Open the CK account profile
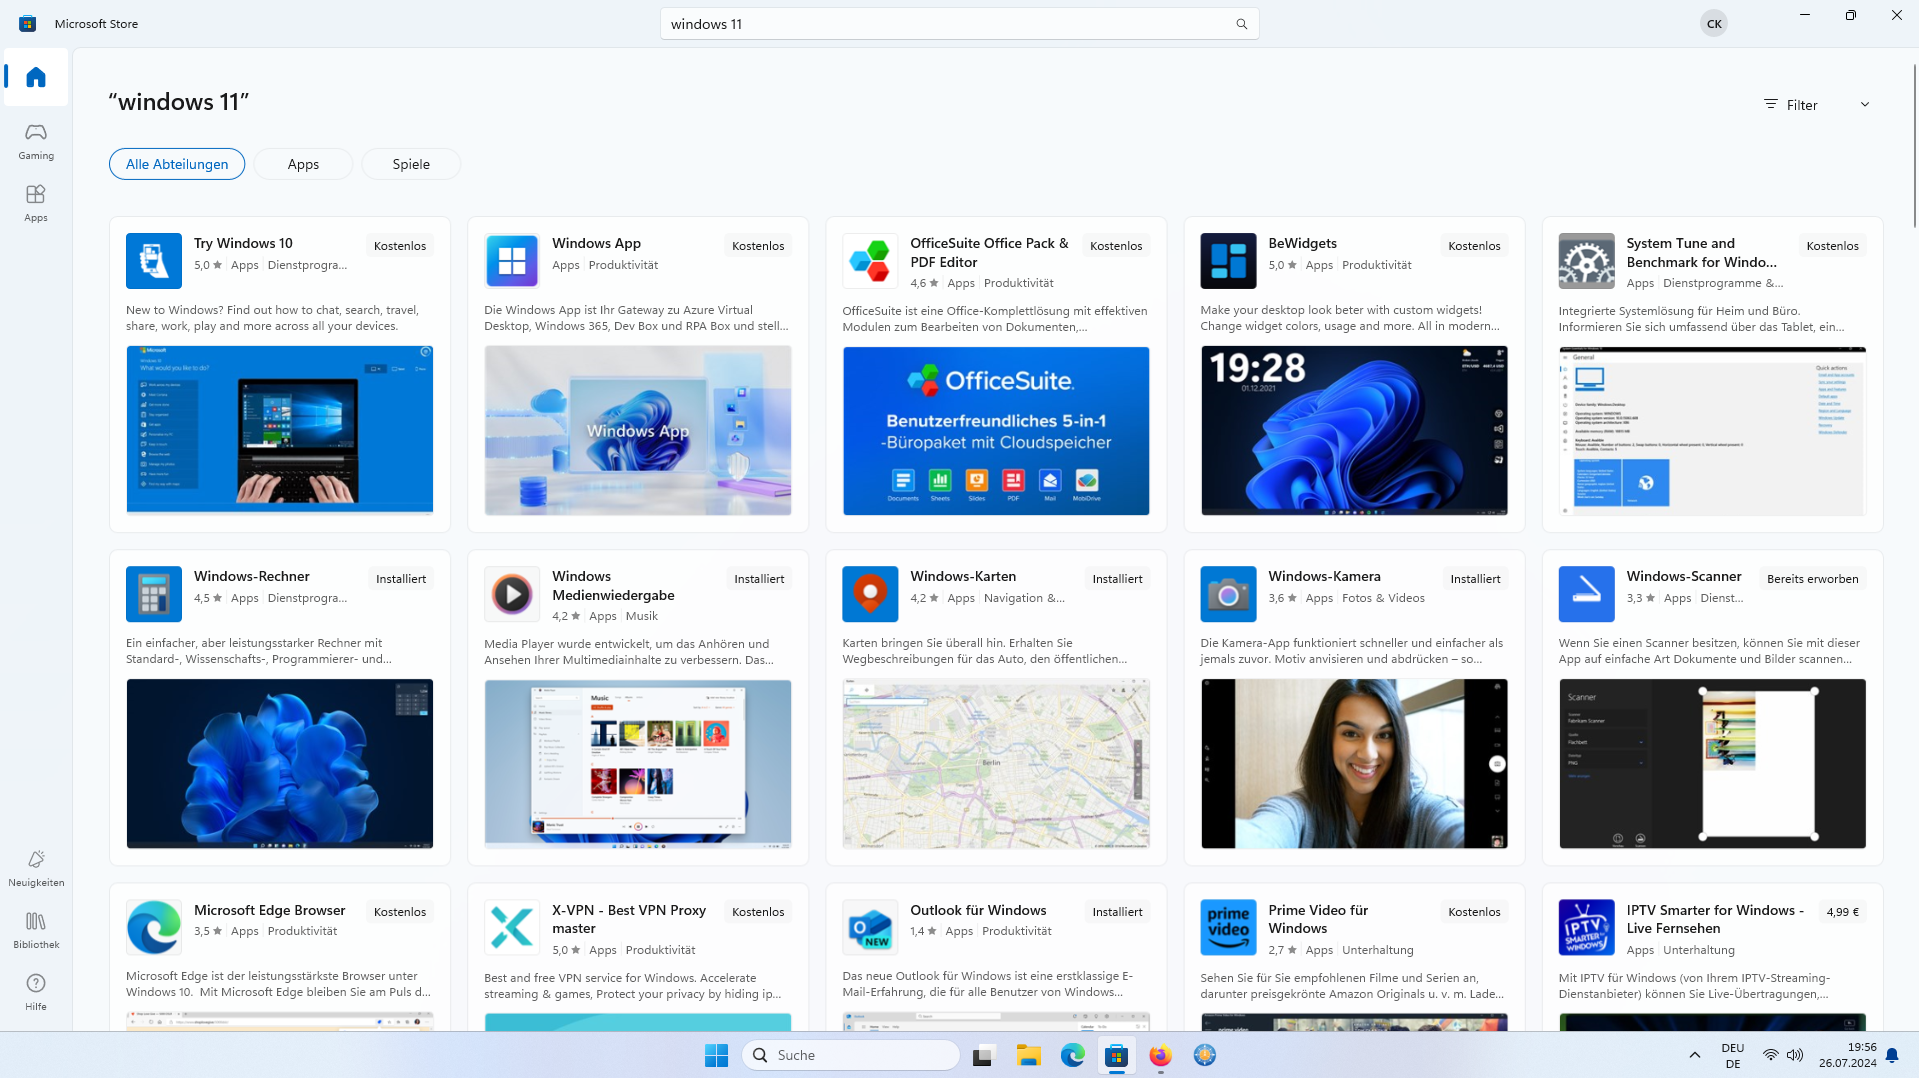Screen dimensions: 1919x1078 point(1713,24)
